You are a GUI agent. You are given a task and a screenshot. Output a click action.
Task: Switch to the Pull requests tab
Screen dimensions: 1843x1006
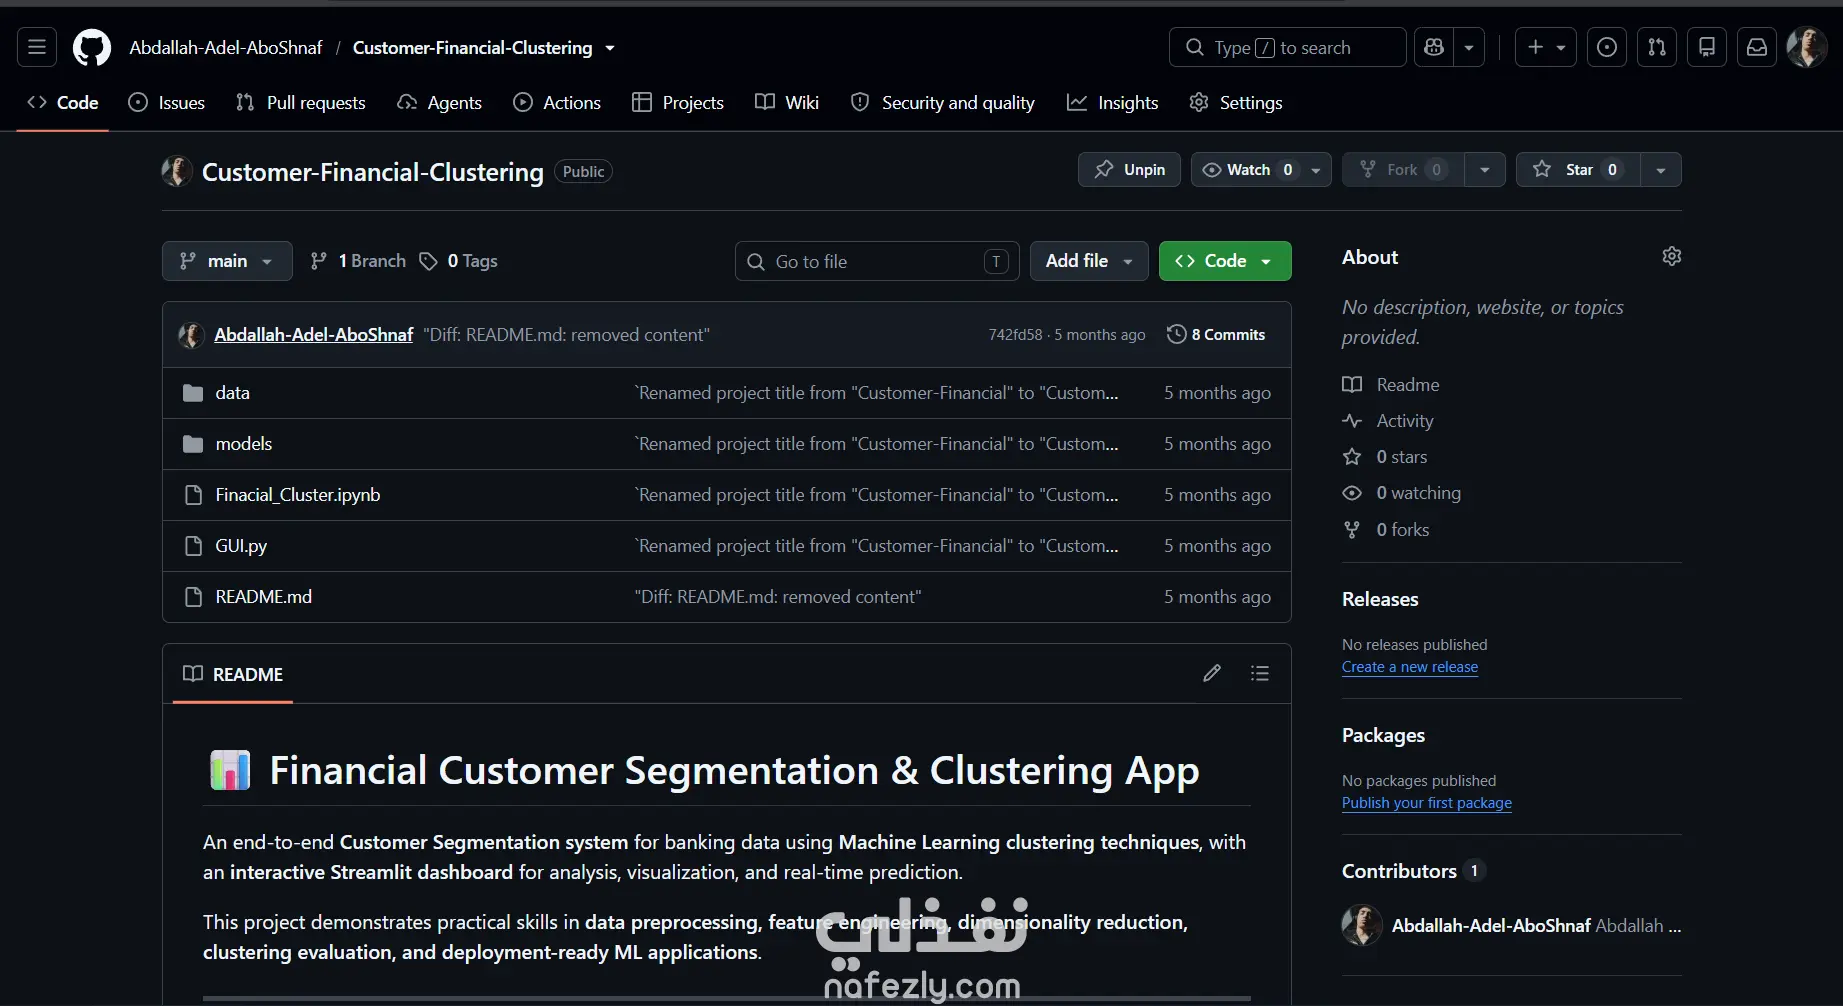point(301,102)
